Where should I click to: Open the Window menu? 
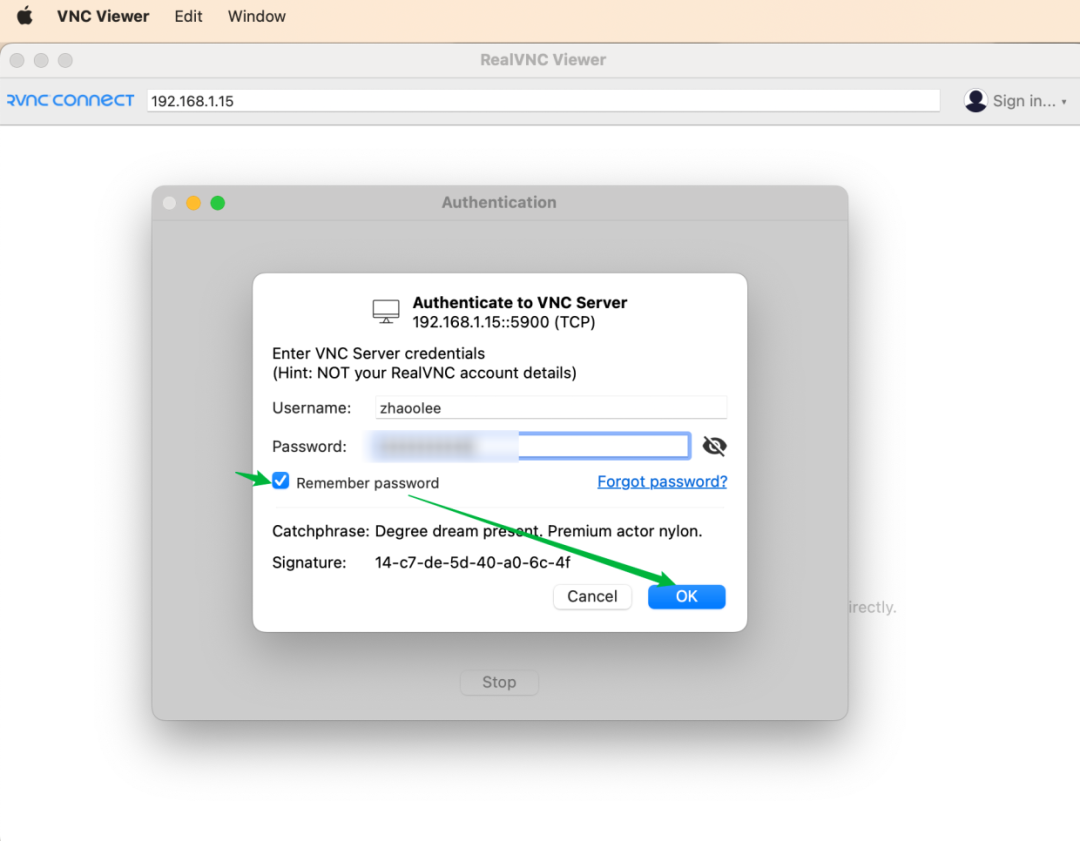tap(256, 16)
